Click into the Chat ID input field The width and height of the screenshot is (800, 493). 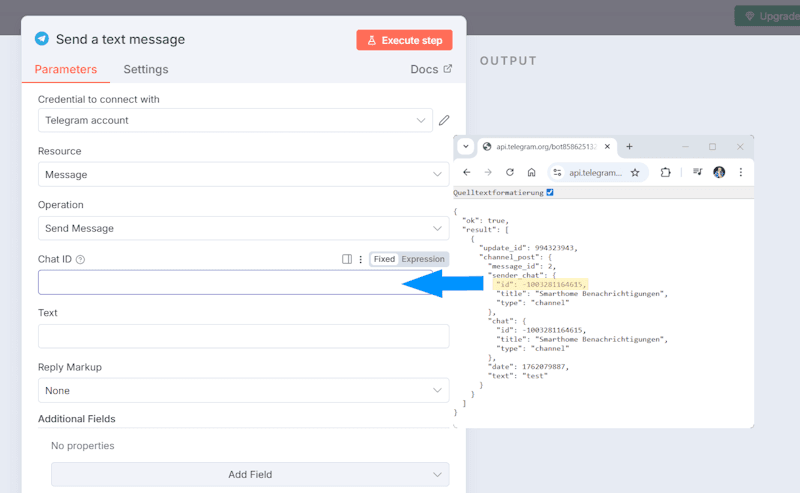click(200, 283)
